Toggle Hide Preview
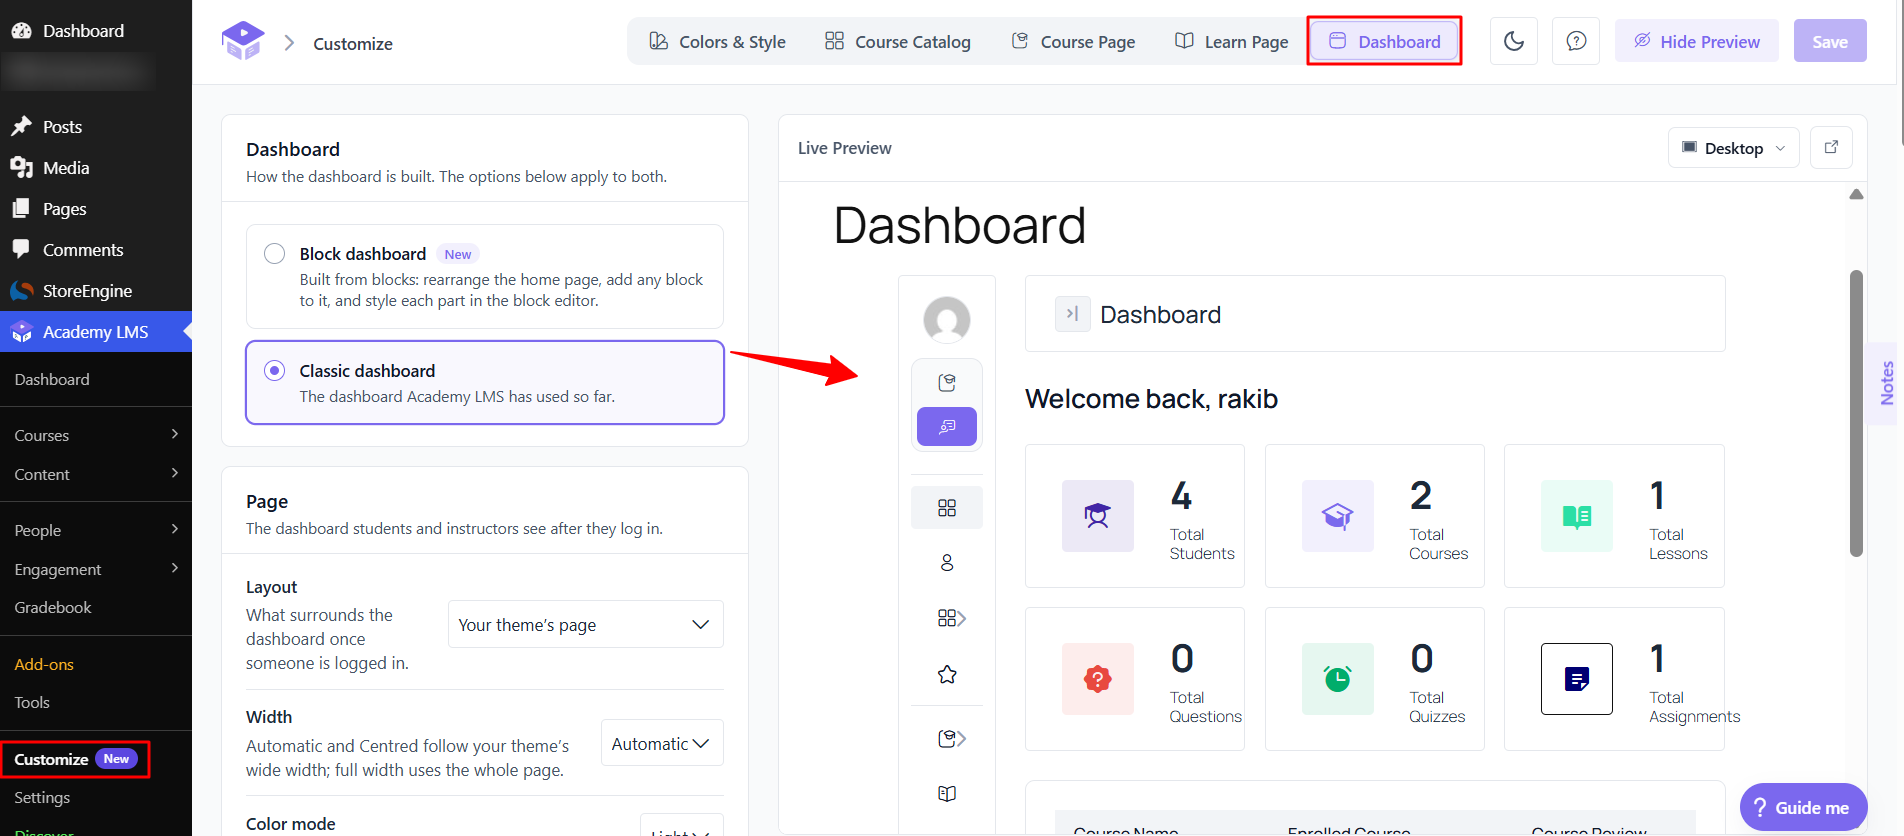The image size is (1904, 836). pos(1697,41)
